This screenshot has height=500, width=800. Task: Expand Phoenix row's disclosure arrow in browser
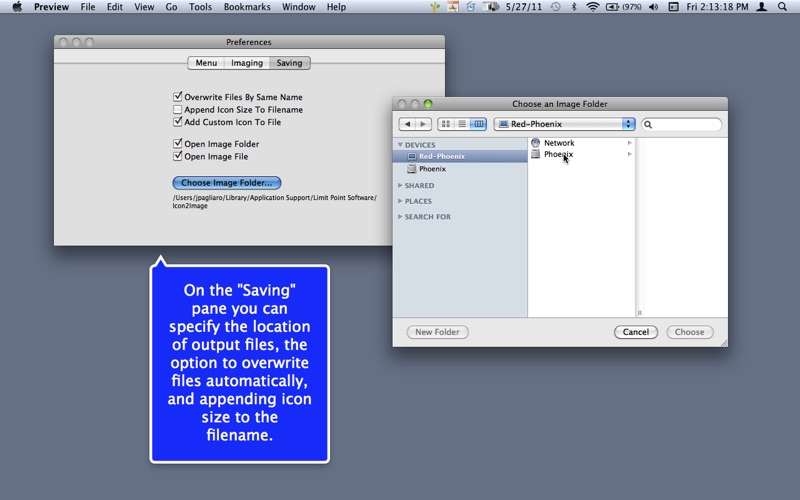pos(630,154)
